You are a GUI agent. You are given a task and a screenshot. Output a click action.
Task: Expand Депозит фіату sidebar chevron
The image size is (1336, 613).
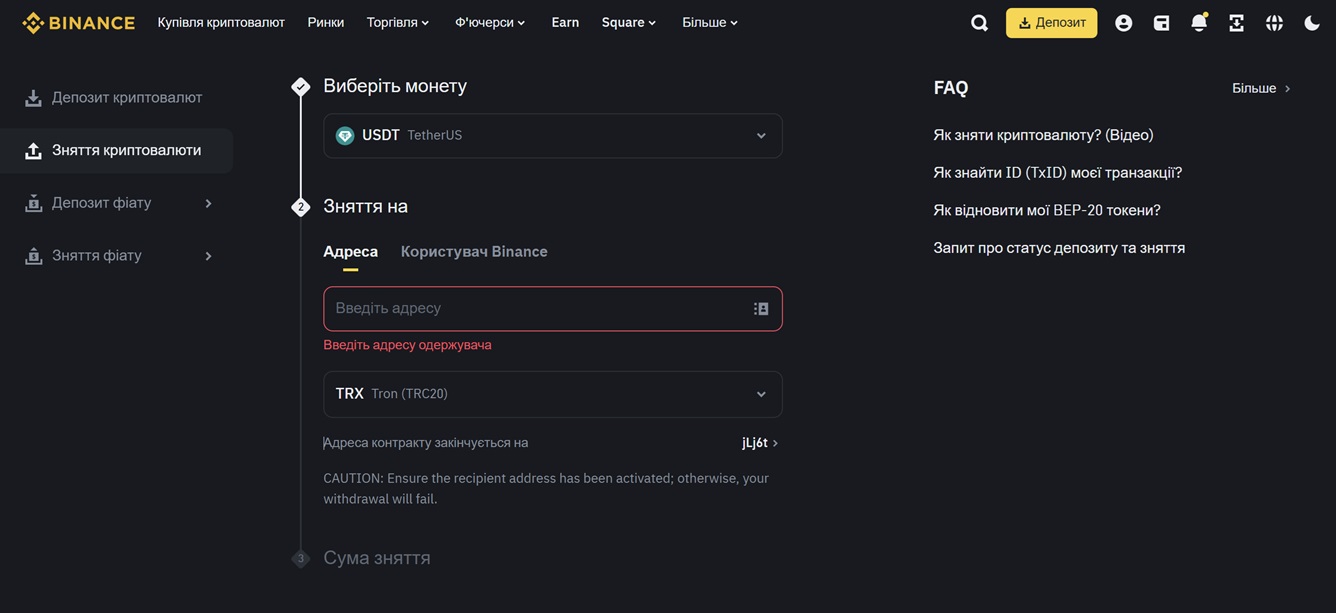coord(208,203)
